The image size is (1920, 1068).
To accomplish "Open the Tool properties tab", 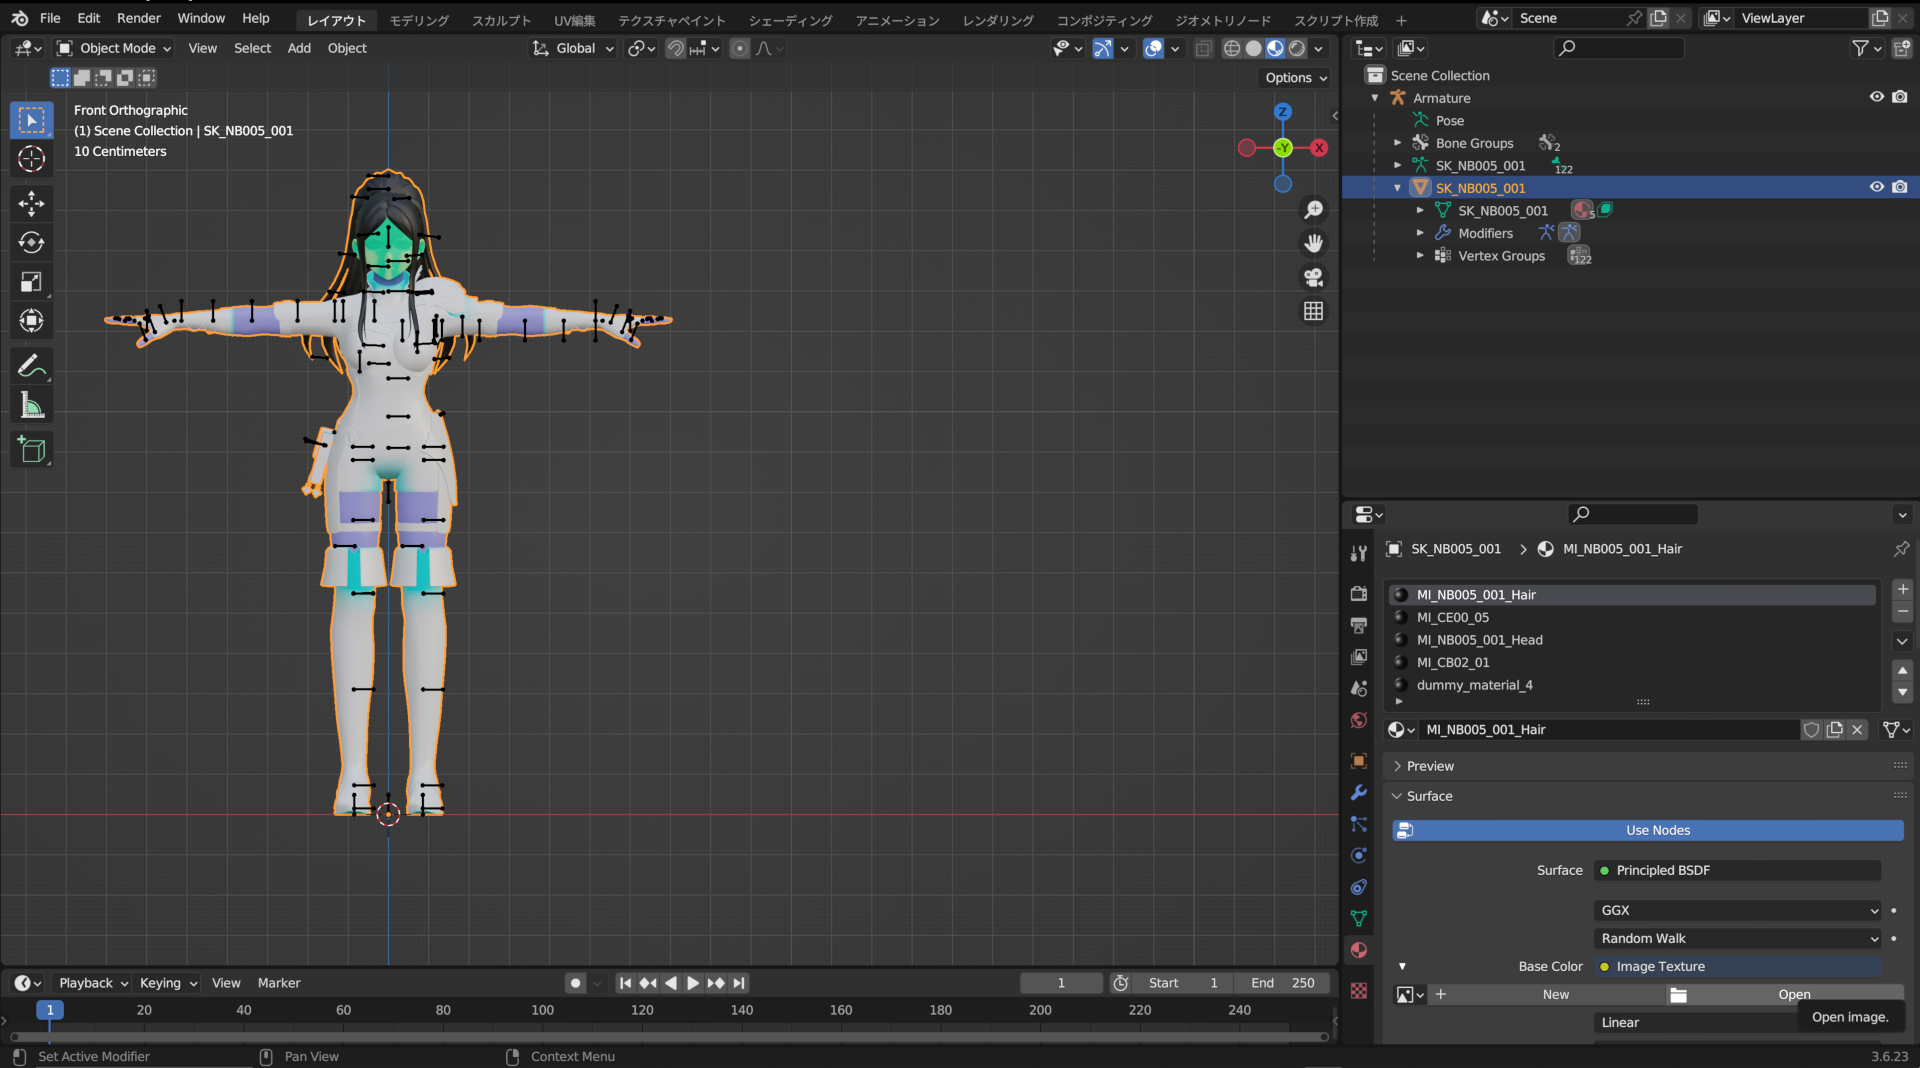I will click(1358, 553).
